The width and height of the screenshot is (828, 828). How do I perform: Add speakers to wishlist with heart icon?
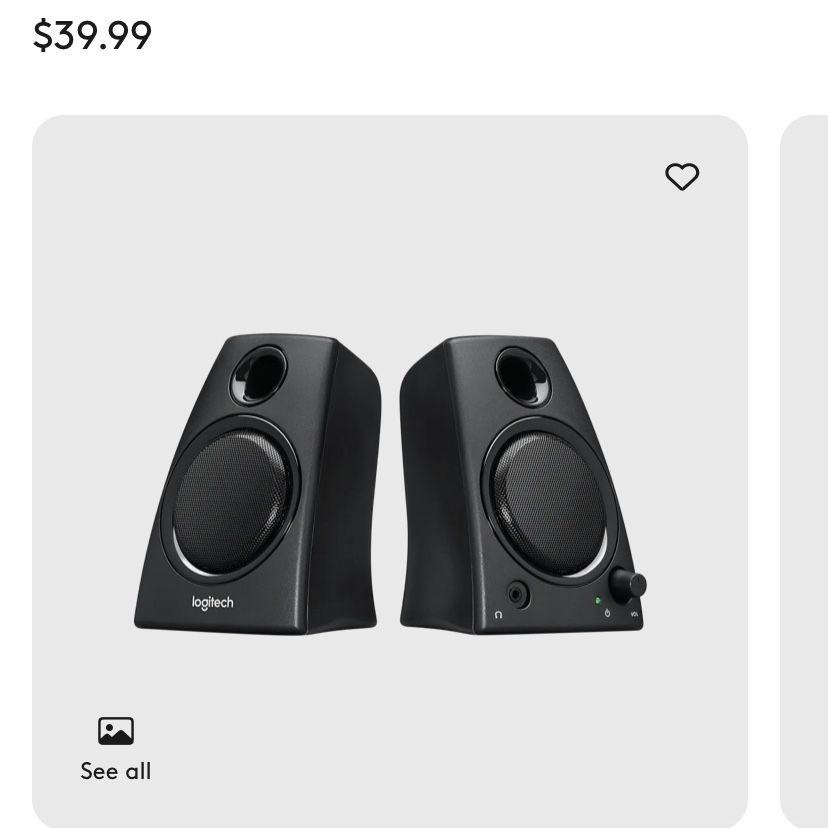(x=682, y=176)
